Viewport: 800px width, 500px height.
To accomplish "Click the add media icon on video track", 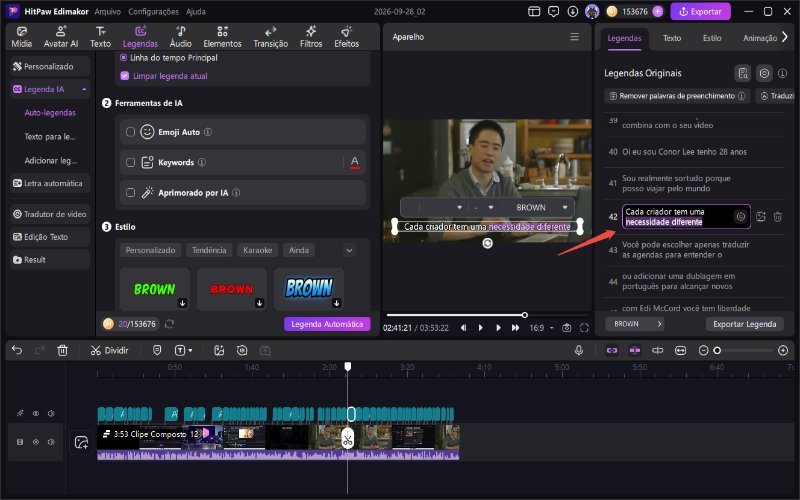I will (81, 442).
